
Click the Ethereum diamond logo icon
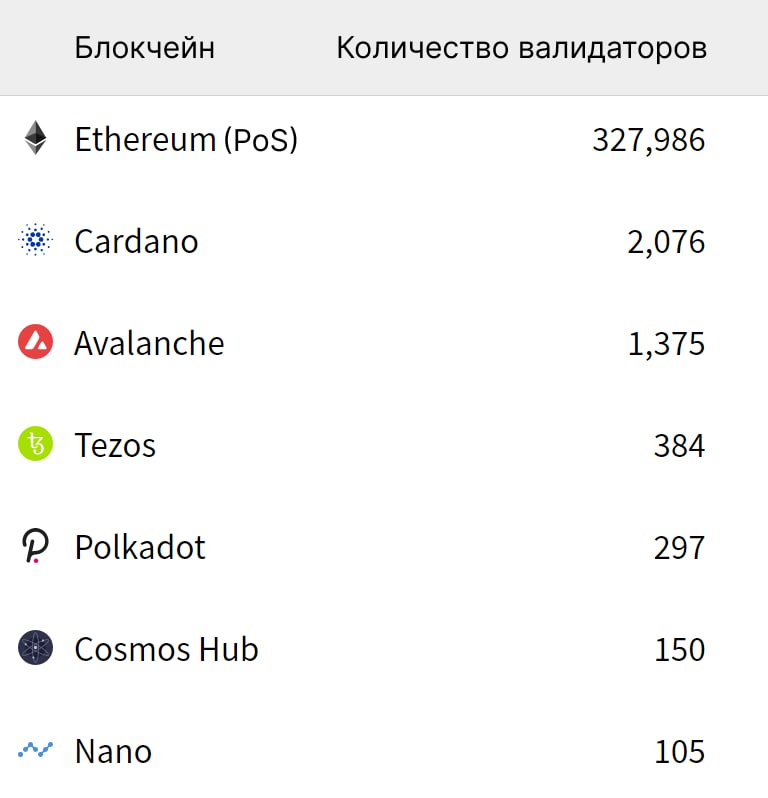tap(36, 138)
